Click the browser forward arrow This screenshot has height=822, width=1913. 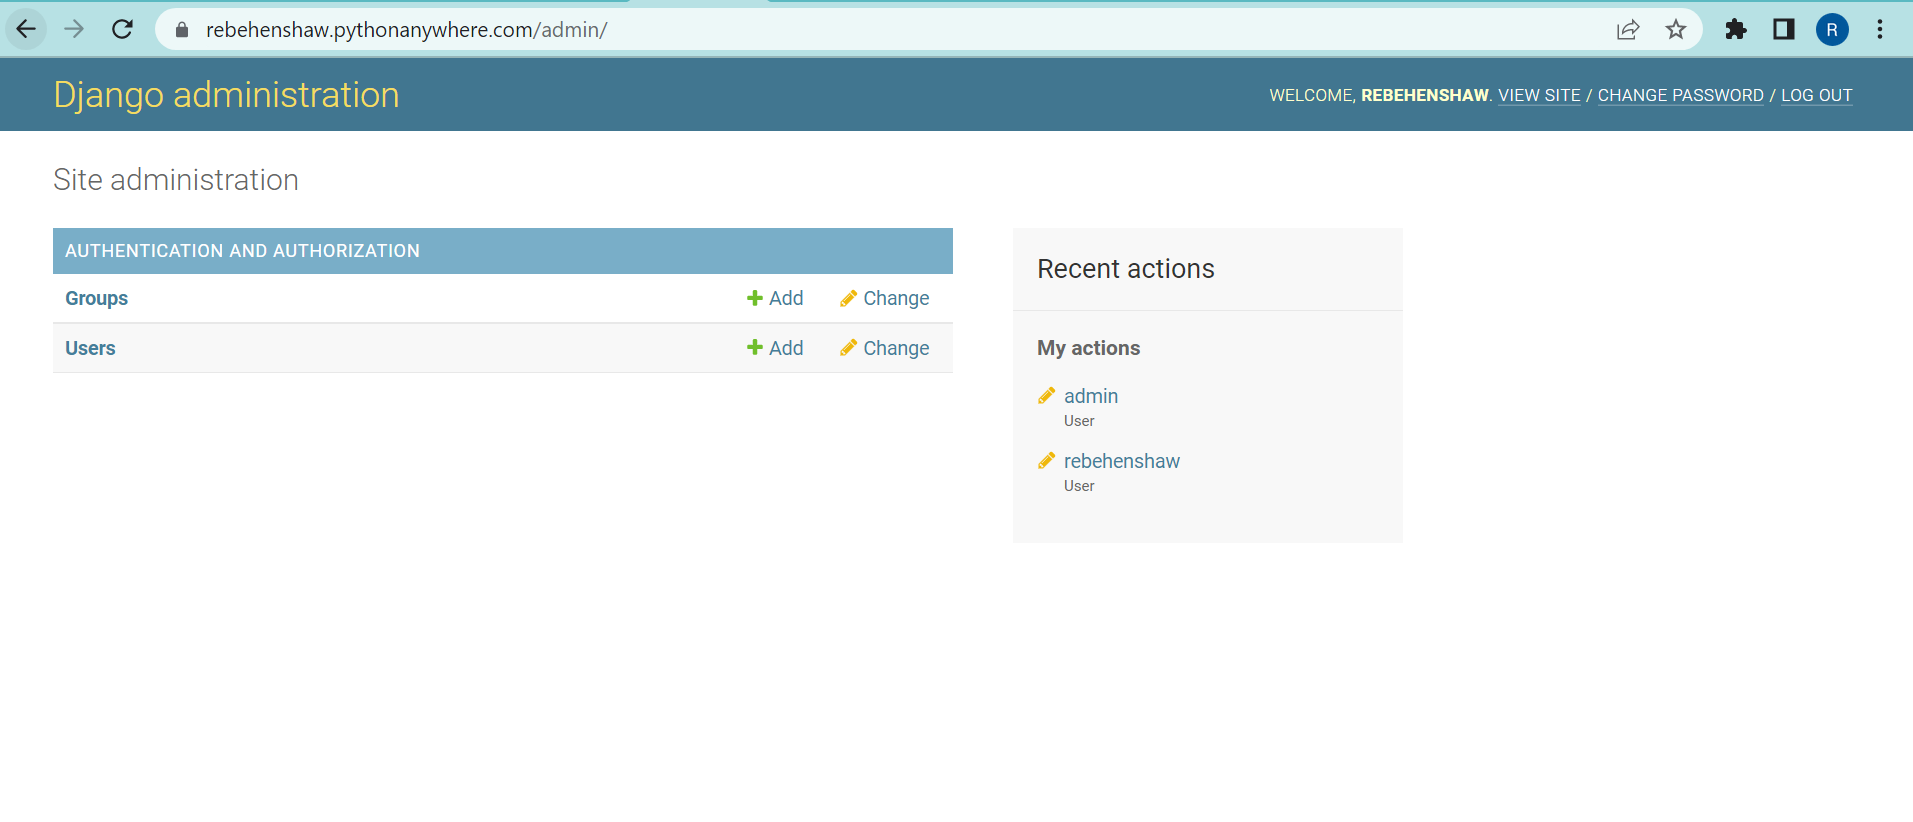[x=74, y=29]
